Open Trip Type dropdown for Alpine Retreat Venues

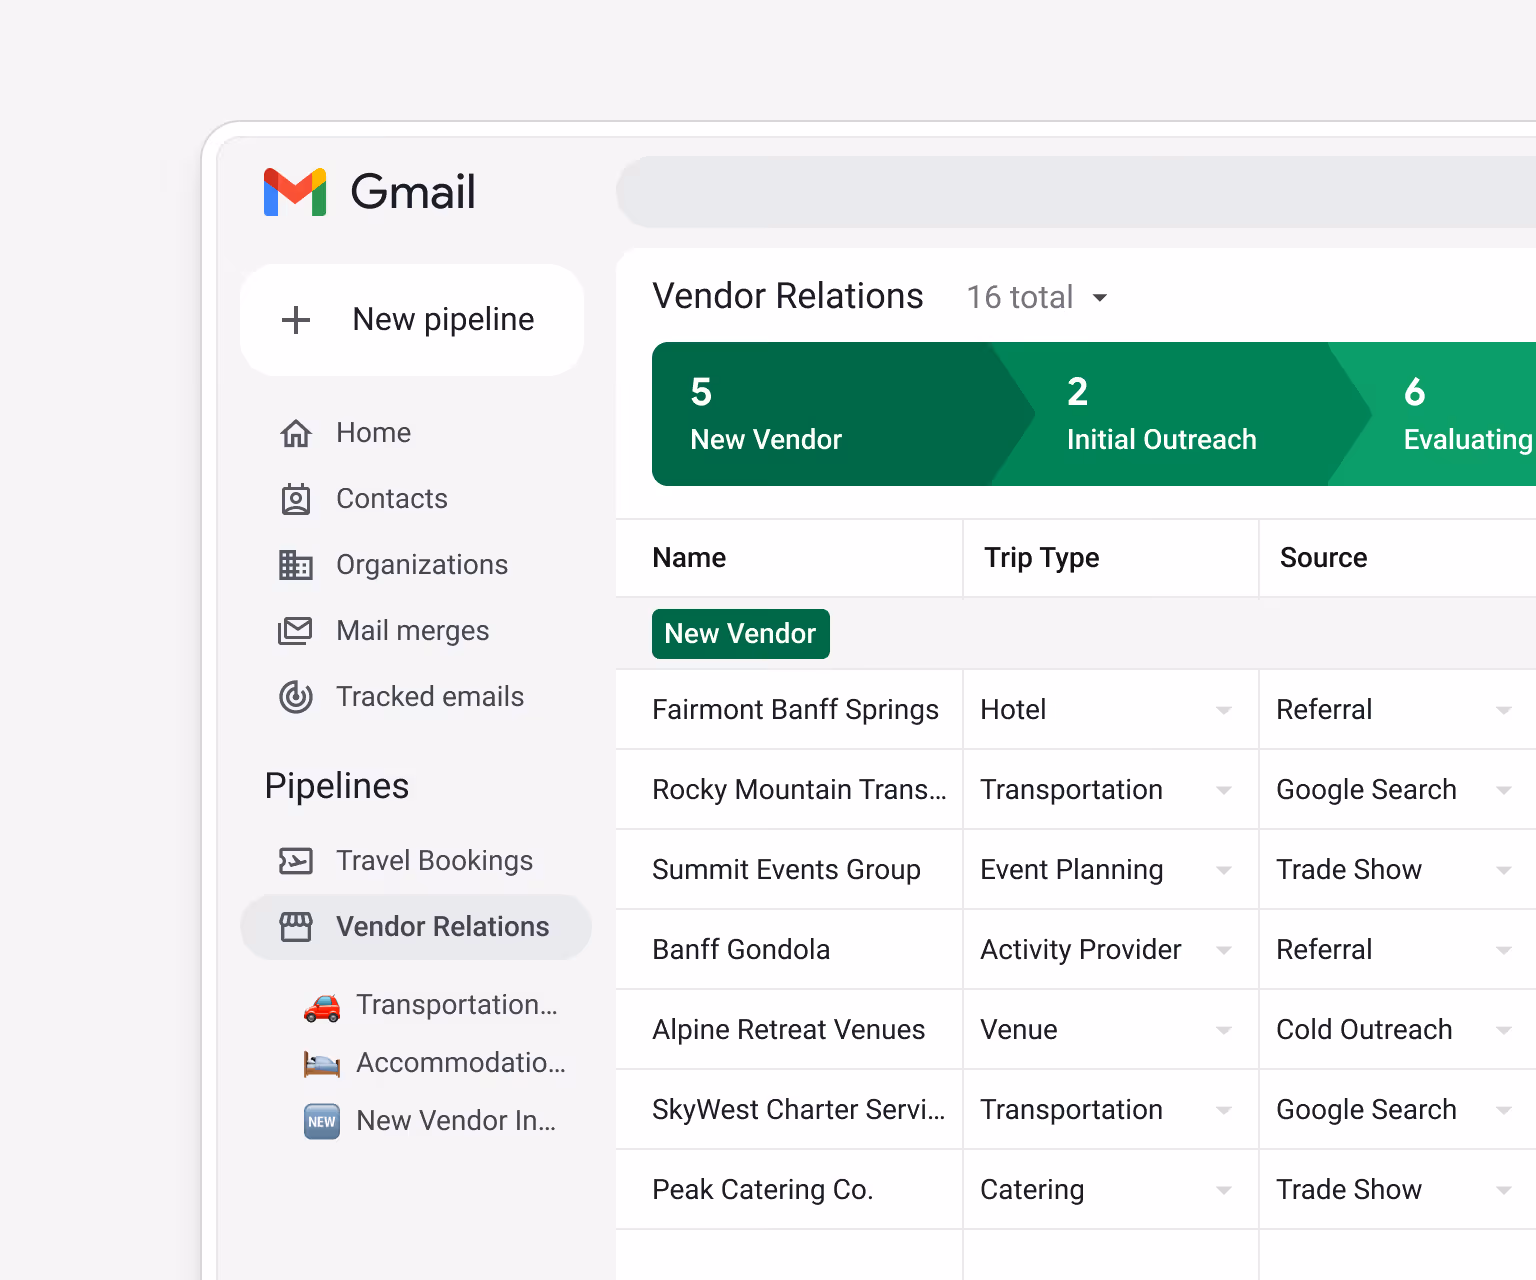tap(1224, 1030)
